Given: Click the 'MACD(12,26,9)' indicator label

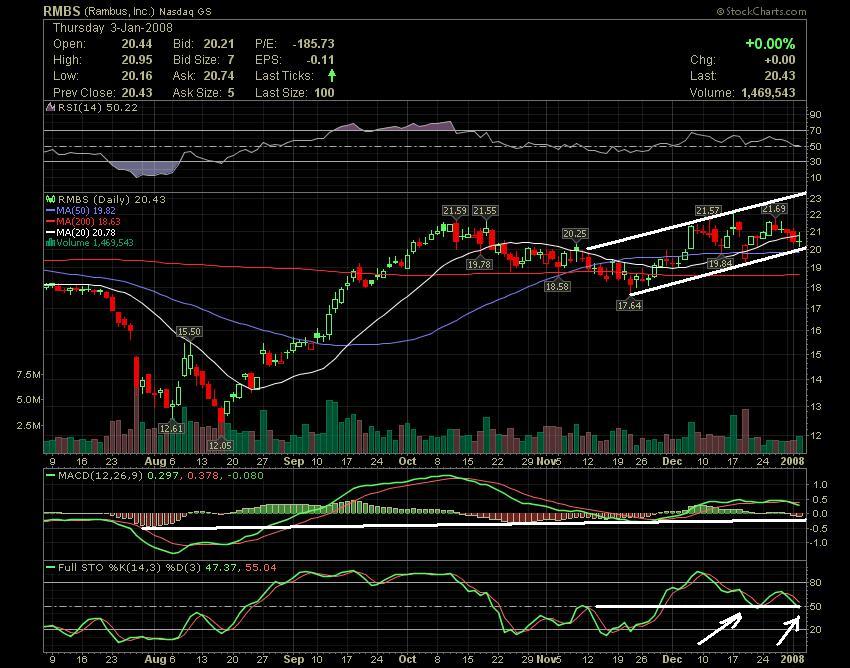Looking at the screenshot, I should tap(100, 476).
